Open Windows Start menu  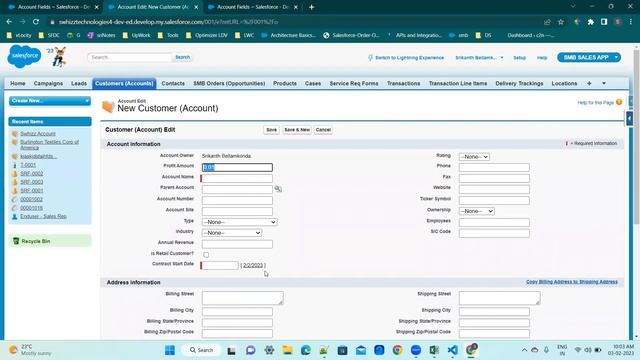tap(170, 350)
